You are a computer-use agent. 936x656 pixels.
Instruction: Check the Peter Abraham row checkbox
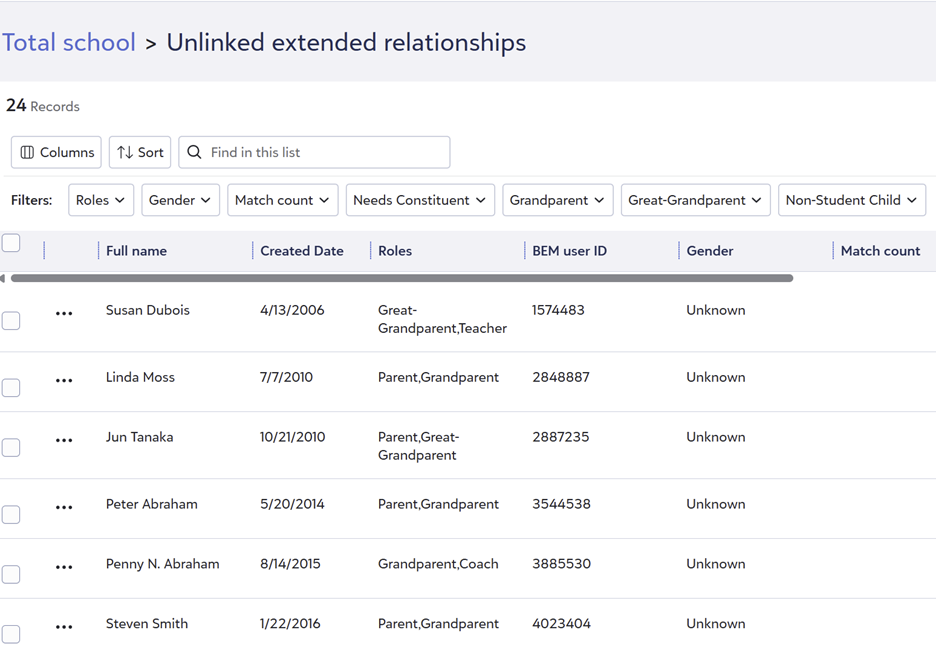(x=11, y=515)
